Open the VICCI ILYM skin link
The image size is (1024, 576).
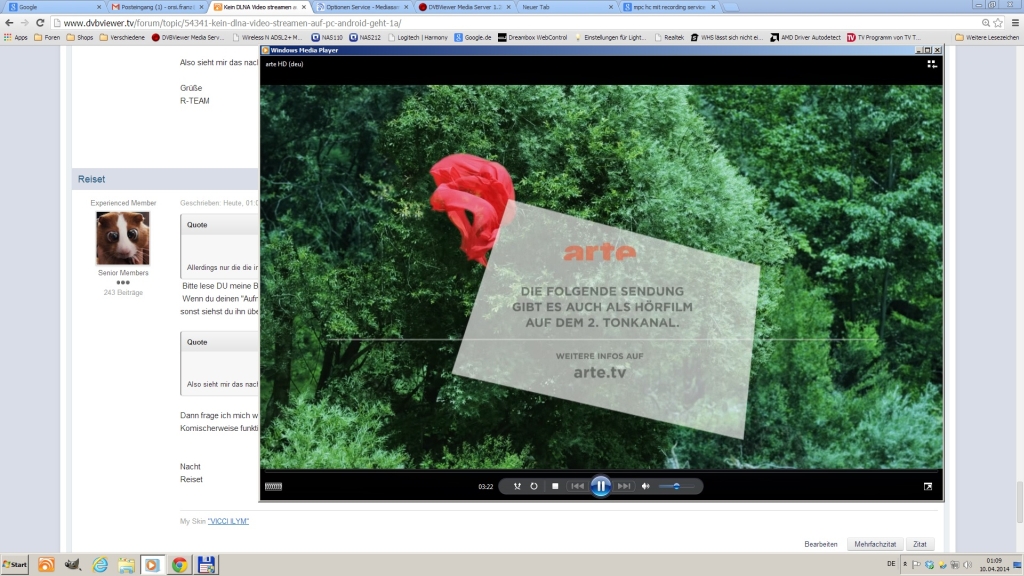coord(228,521)
